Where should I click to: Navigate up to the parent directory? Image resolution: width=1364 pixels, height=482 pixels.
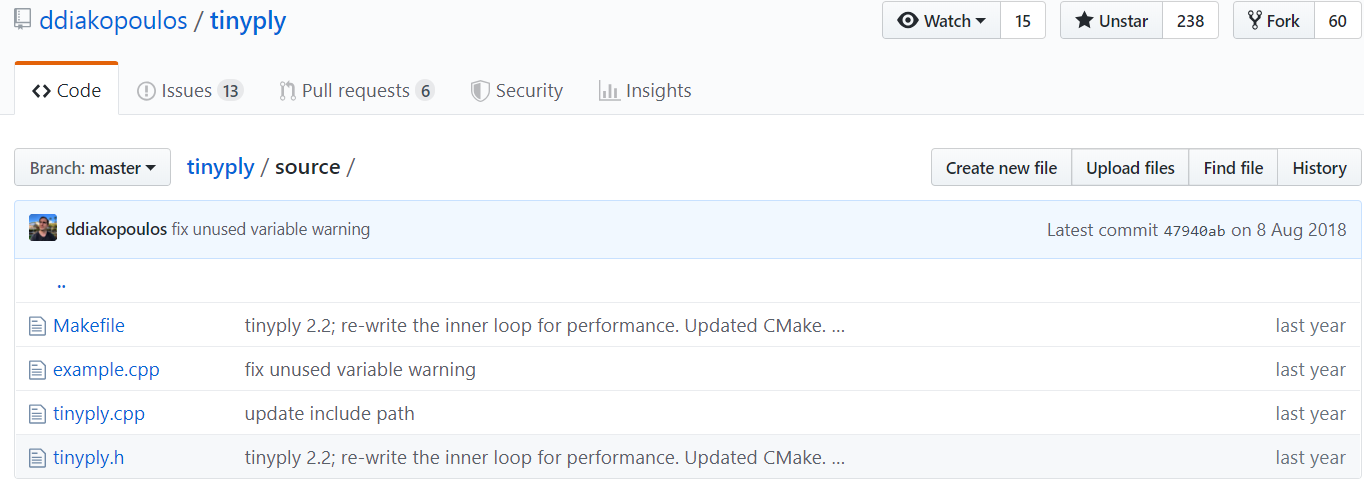click(61, 283)
